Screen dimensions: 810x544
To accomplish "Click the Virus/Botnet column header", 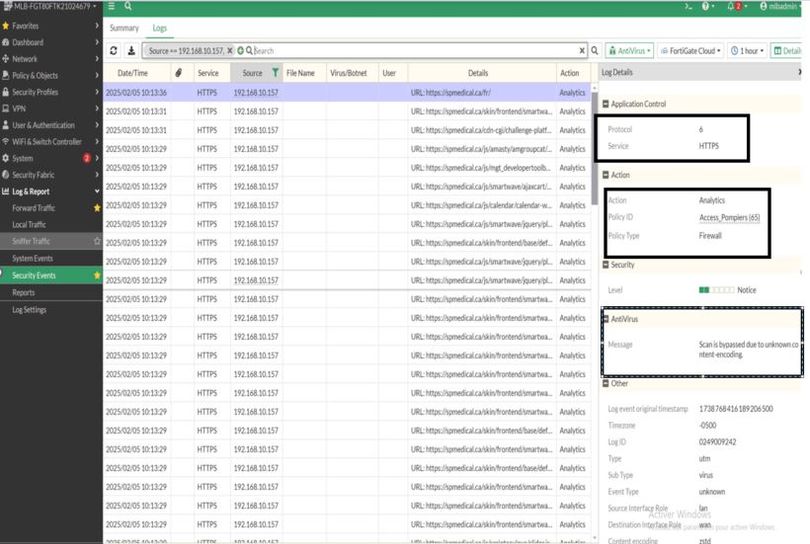I will [x=349, y=73].
